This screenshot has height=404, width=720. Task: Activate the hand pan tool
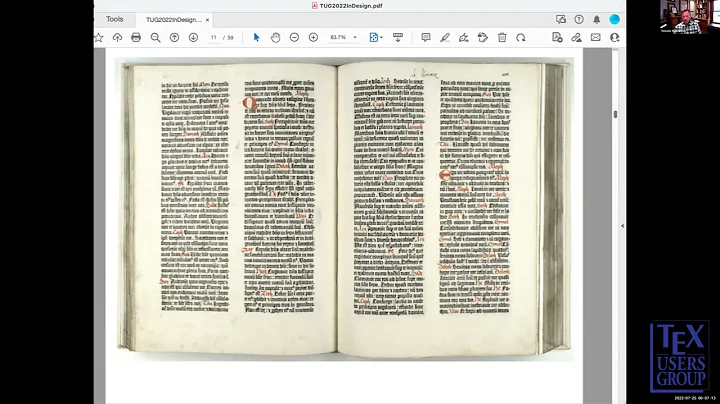coord(275,38)
